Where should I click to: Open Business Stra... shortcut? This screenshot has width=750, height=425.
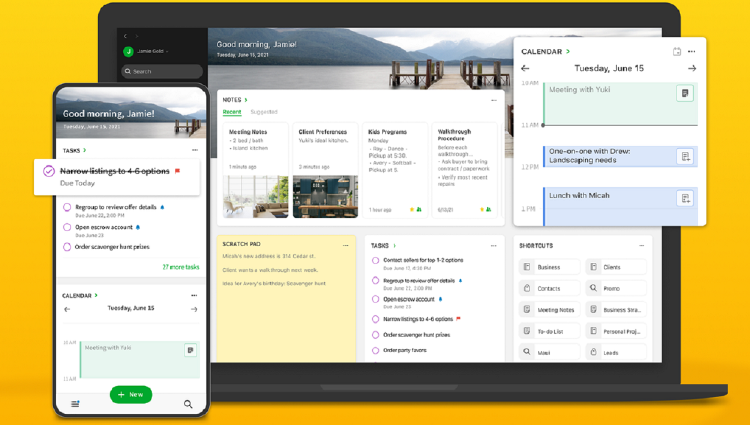(616, 309)
